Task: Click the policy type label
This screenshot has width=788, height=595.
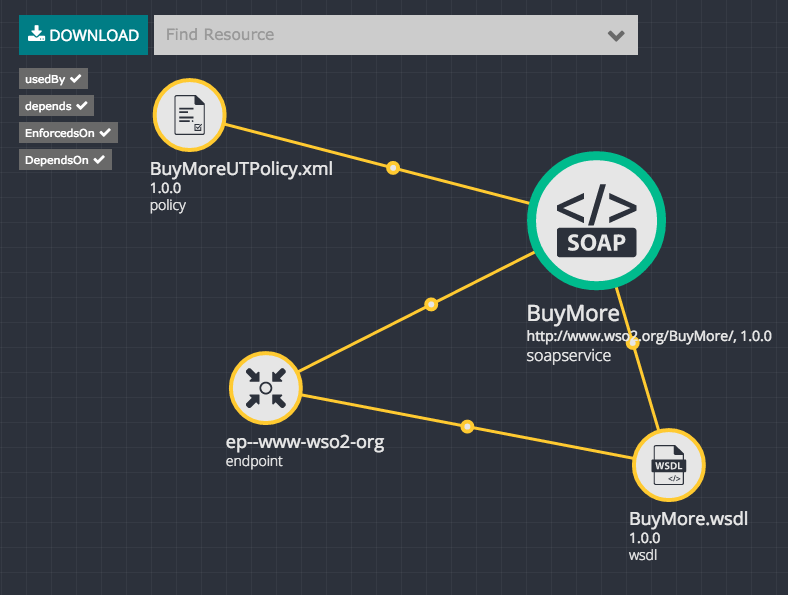Action: (168, 206)
